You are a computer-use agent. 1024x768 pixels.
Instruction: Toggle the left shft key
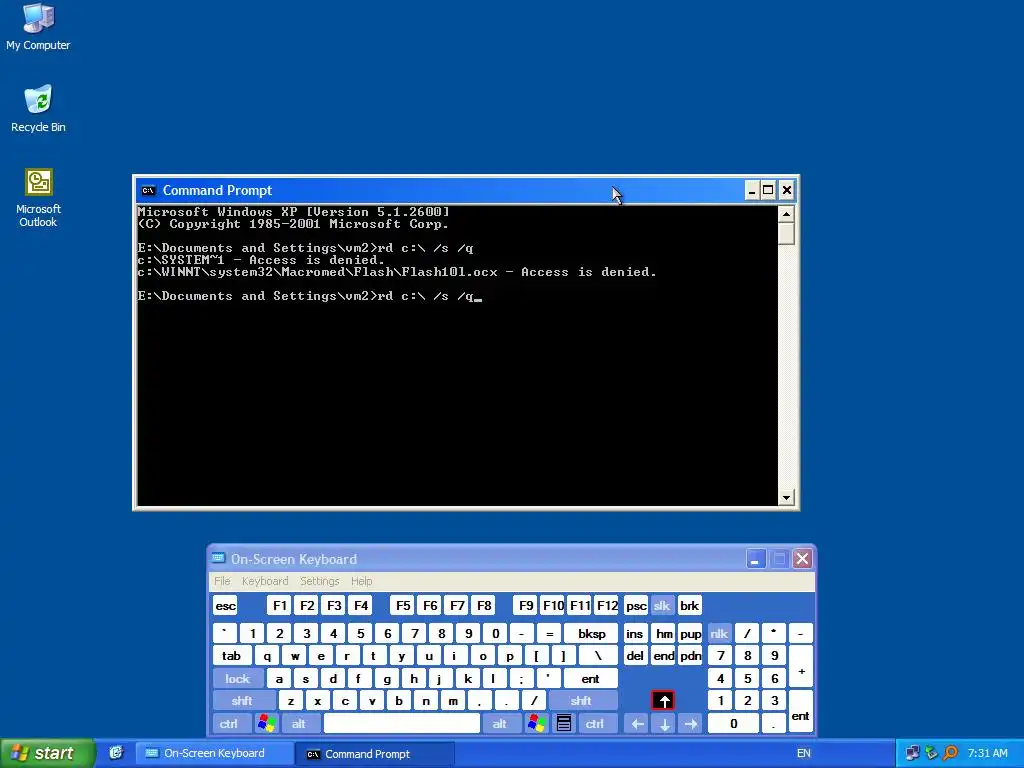[x=242, y=701]
